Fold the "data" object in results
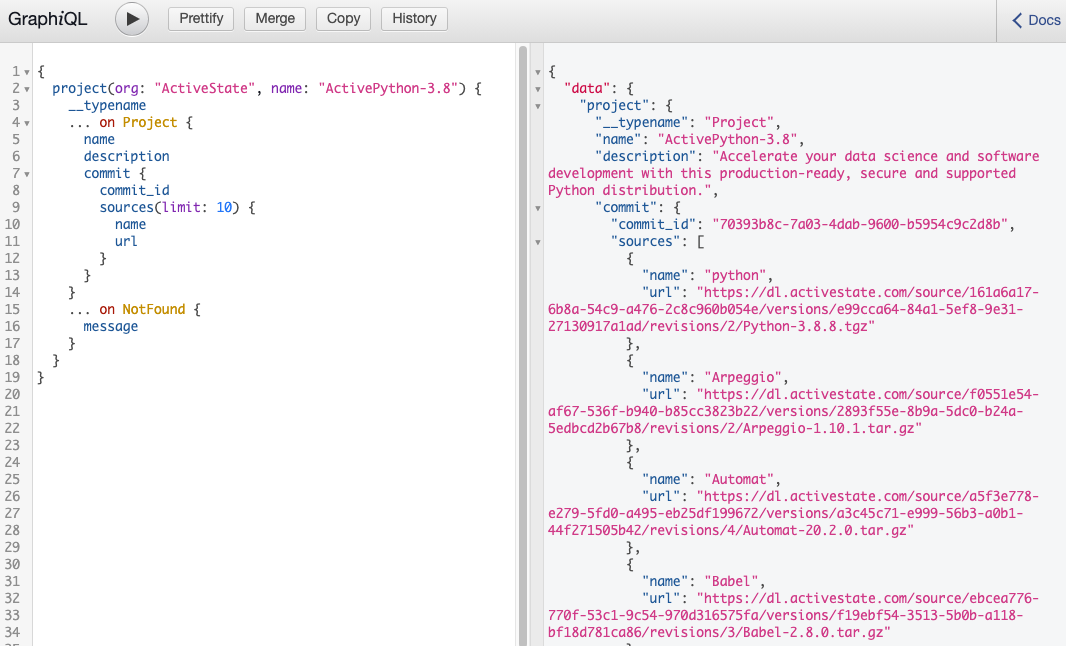The width and height of the screenshot is (1066, 646). tap(538, 89)
